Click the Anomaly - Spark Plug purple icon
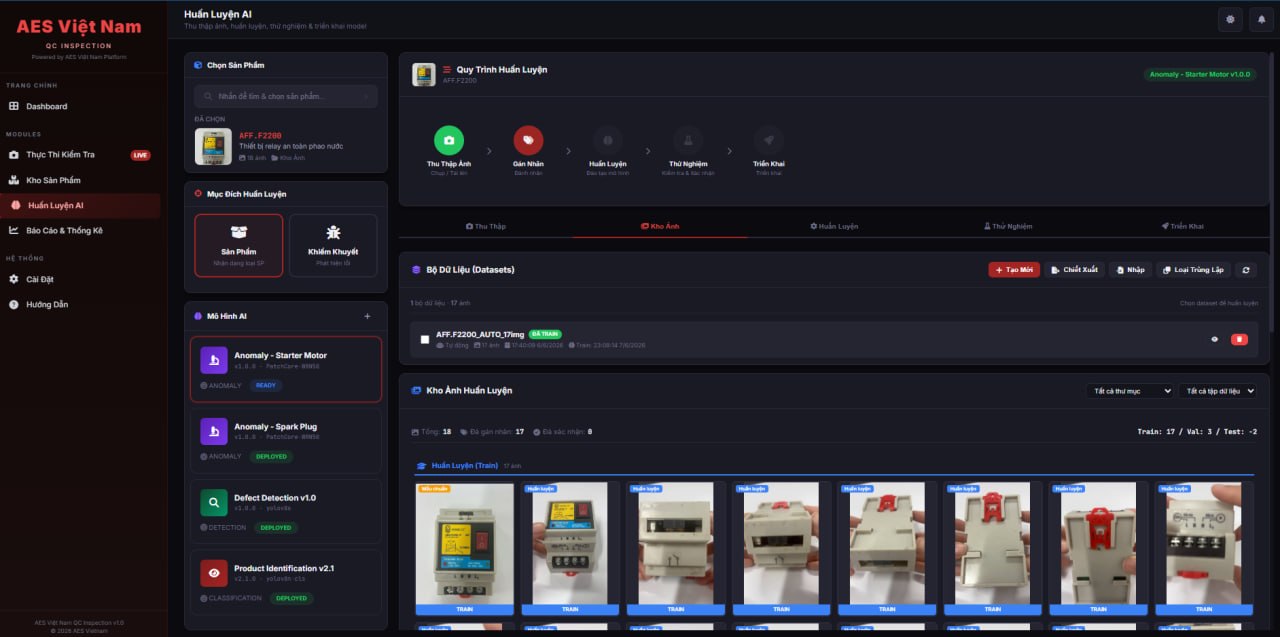1280x637 pixels. pos(214,431)
